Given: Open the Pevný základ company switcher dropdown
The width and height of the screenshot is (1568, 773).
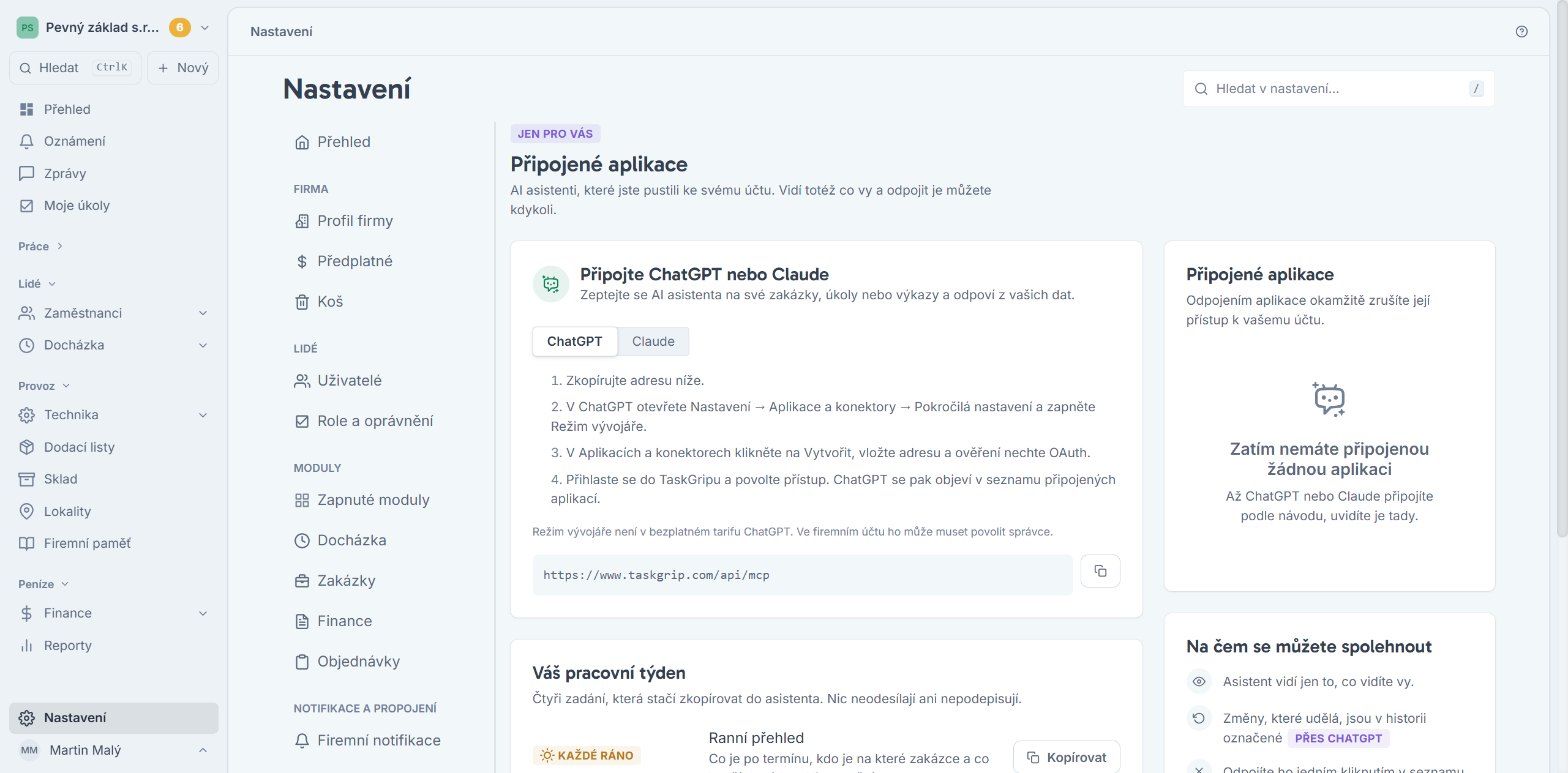Looking at the screenshot, I should click(114, 28).
